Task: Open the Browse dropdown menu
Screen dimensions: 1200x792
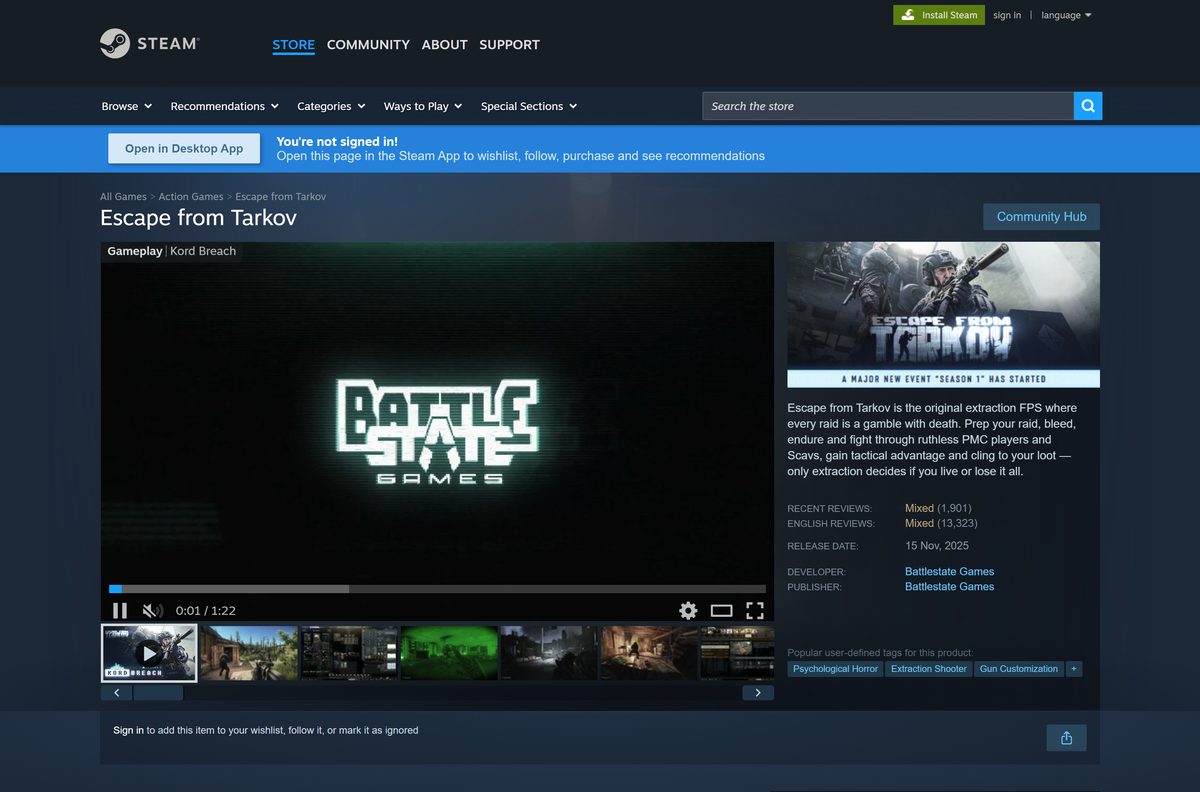Action: tap(126, 106)
